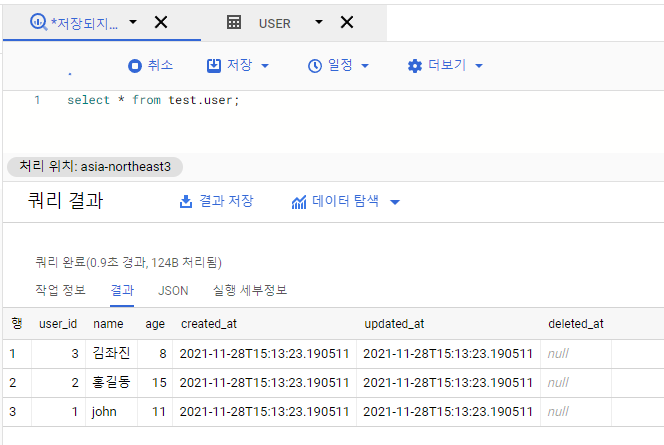Click the deleted_at column header
The image size is (664, 445).
tap(576, 324)
